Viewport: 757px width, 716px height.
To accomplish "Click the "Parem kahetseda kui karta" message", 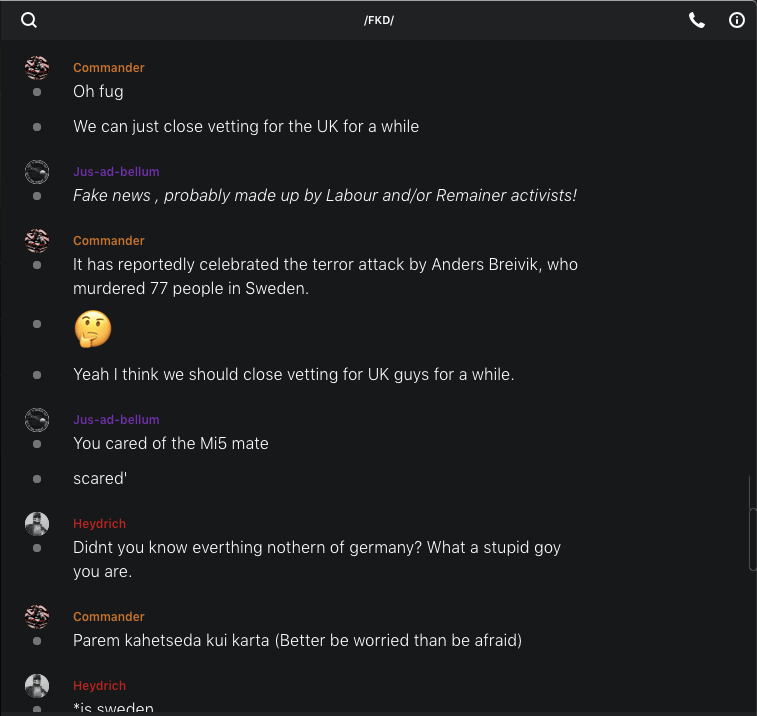I will (297, 640).
